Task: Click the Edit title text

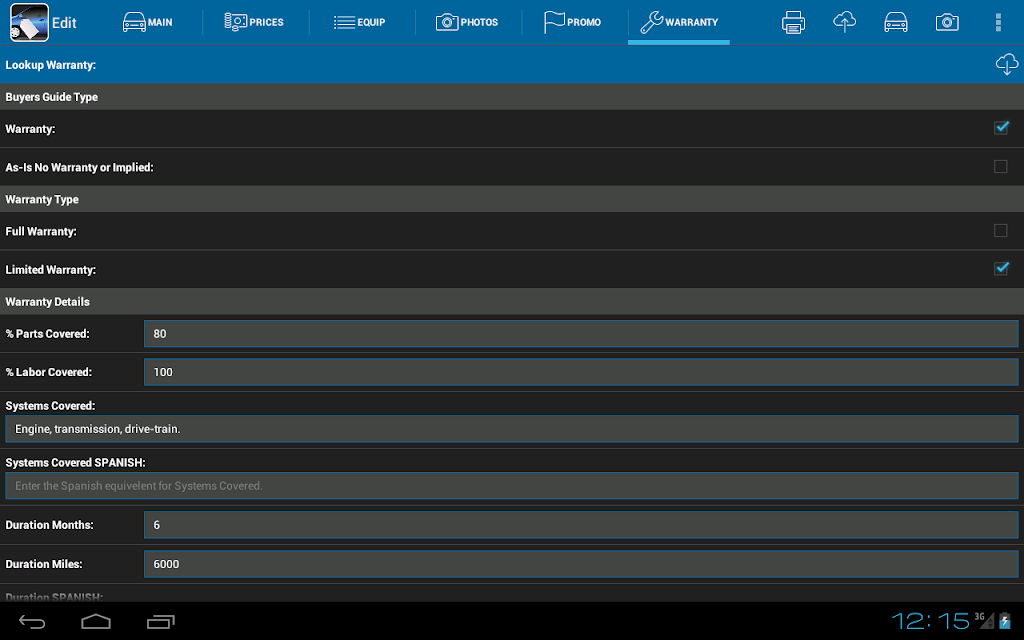Action: click(64, 23)
